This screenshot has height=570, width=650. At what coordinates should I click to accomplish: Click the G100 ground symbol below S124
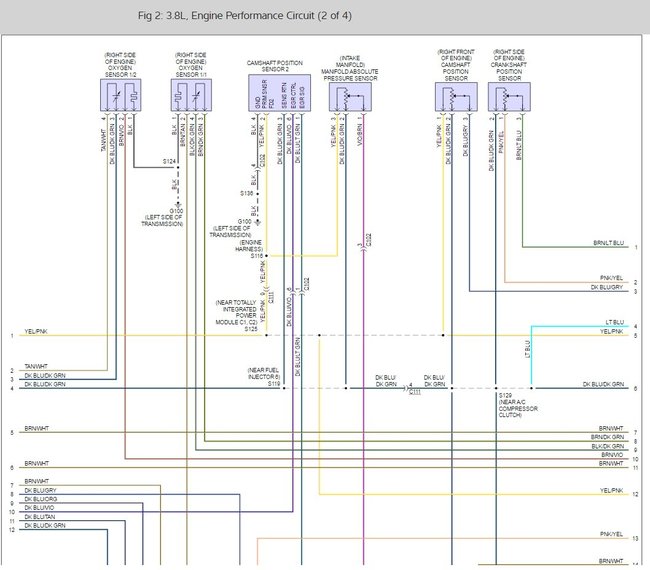[x=178, y=205]
